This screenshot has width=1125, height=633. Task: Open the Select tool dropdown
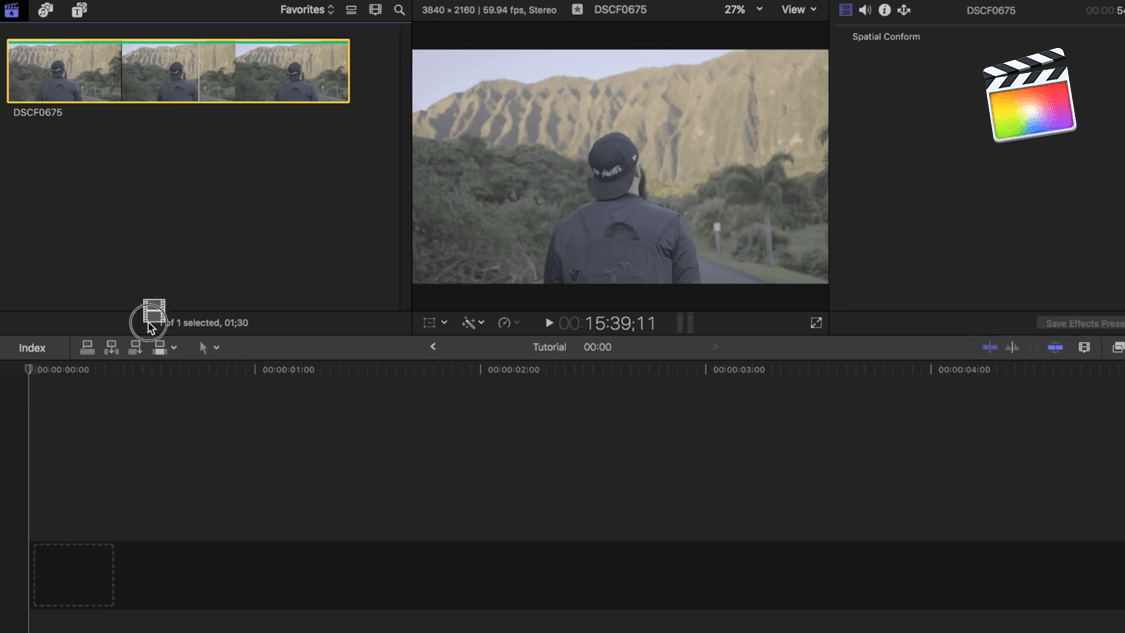[x=209, y=347]
